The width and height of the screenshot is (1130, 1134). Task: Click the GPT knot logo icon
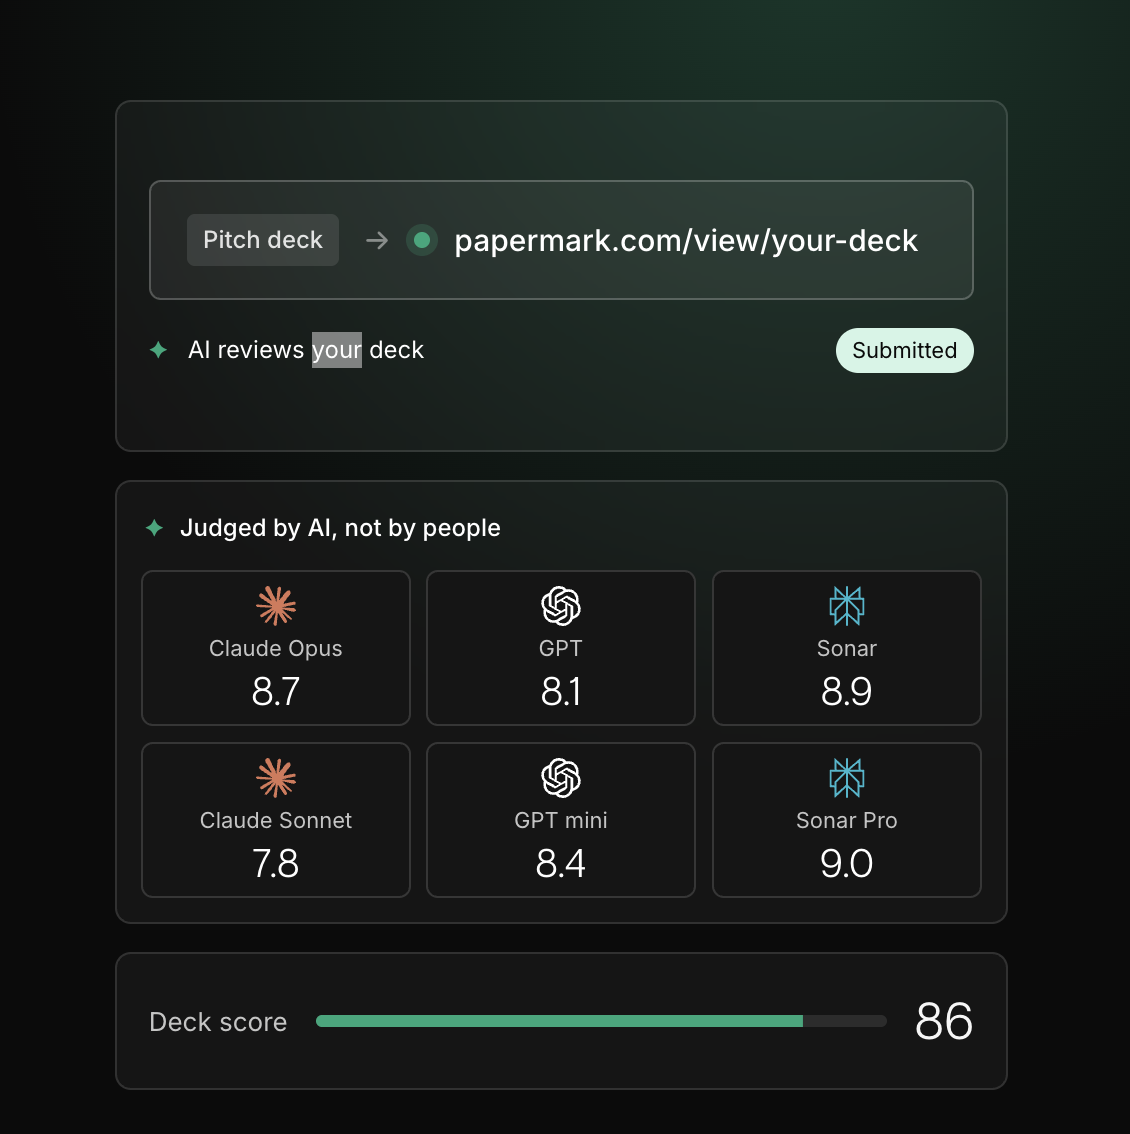point(561,605)
